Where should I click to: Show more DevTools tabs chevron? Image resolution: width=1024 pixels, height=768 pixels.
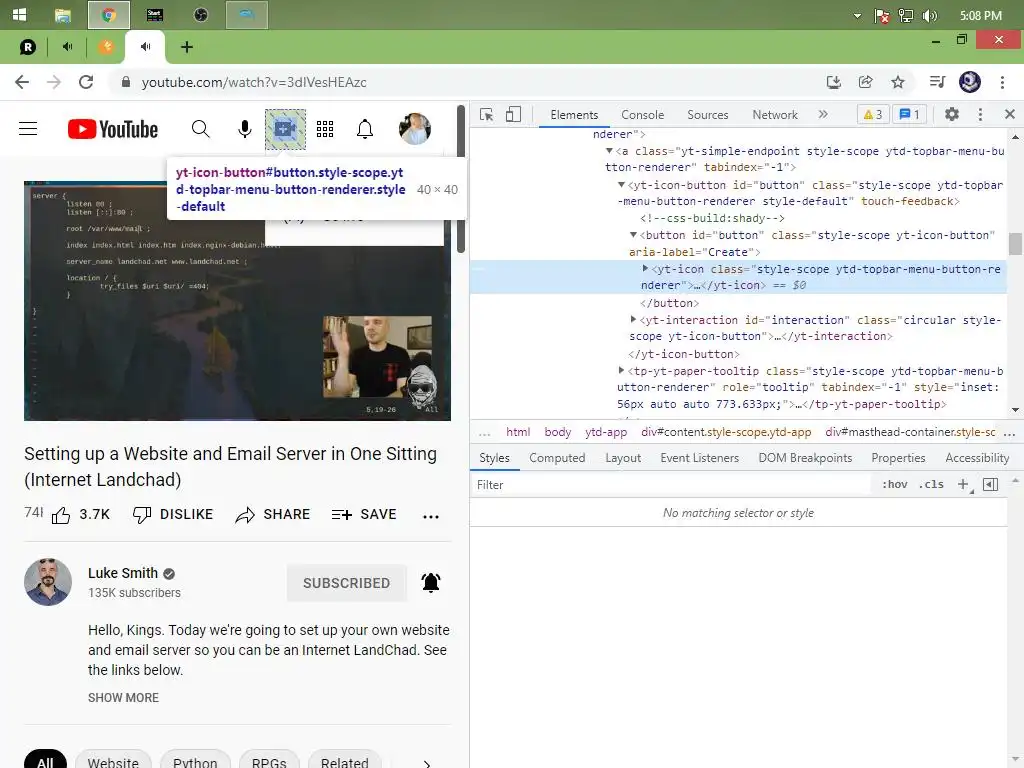coord(823,114)
